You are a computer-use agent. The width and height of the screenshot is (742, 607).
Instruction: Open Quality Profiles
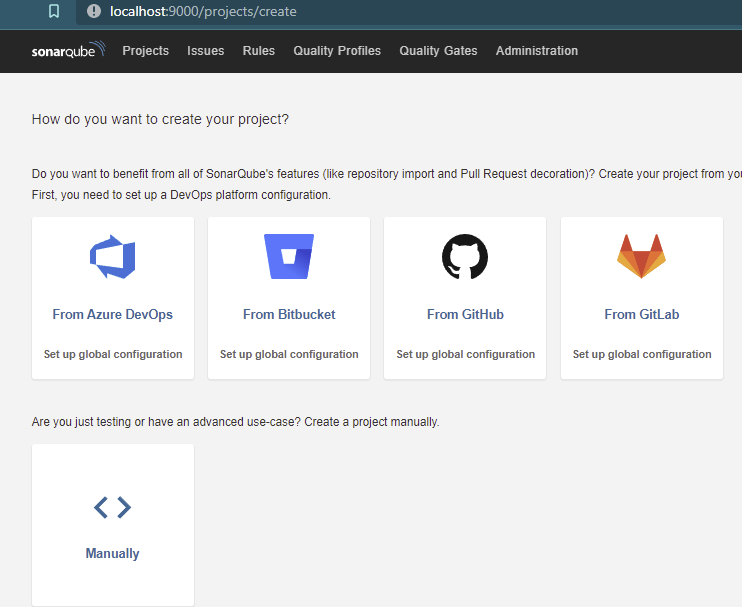337,51
